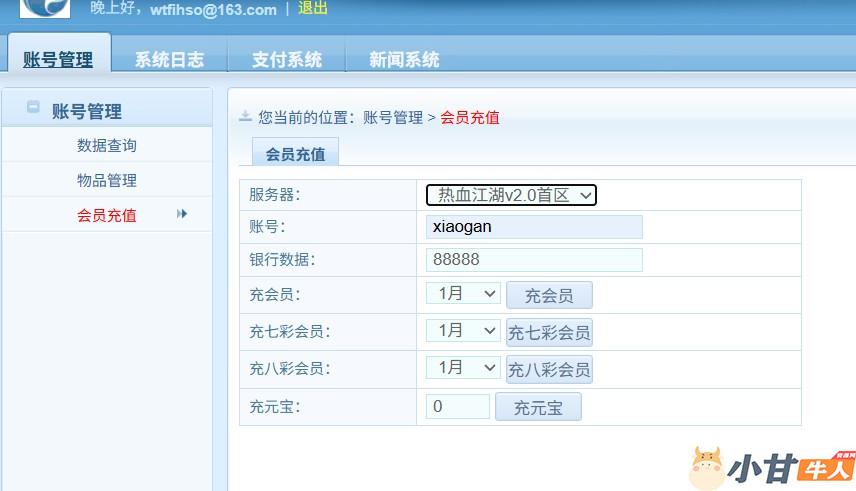856x491 pixels.
Task: Open the 充七彩会员 month dropdown
Action: (x=463, y=331)
